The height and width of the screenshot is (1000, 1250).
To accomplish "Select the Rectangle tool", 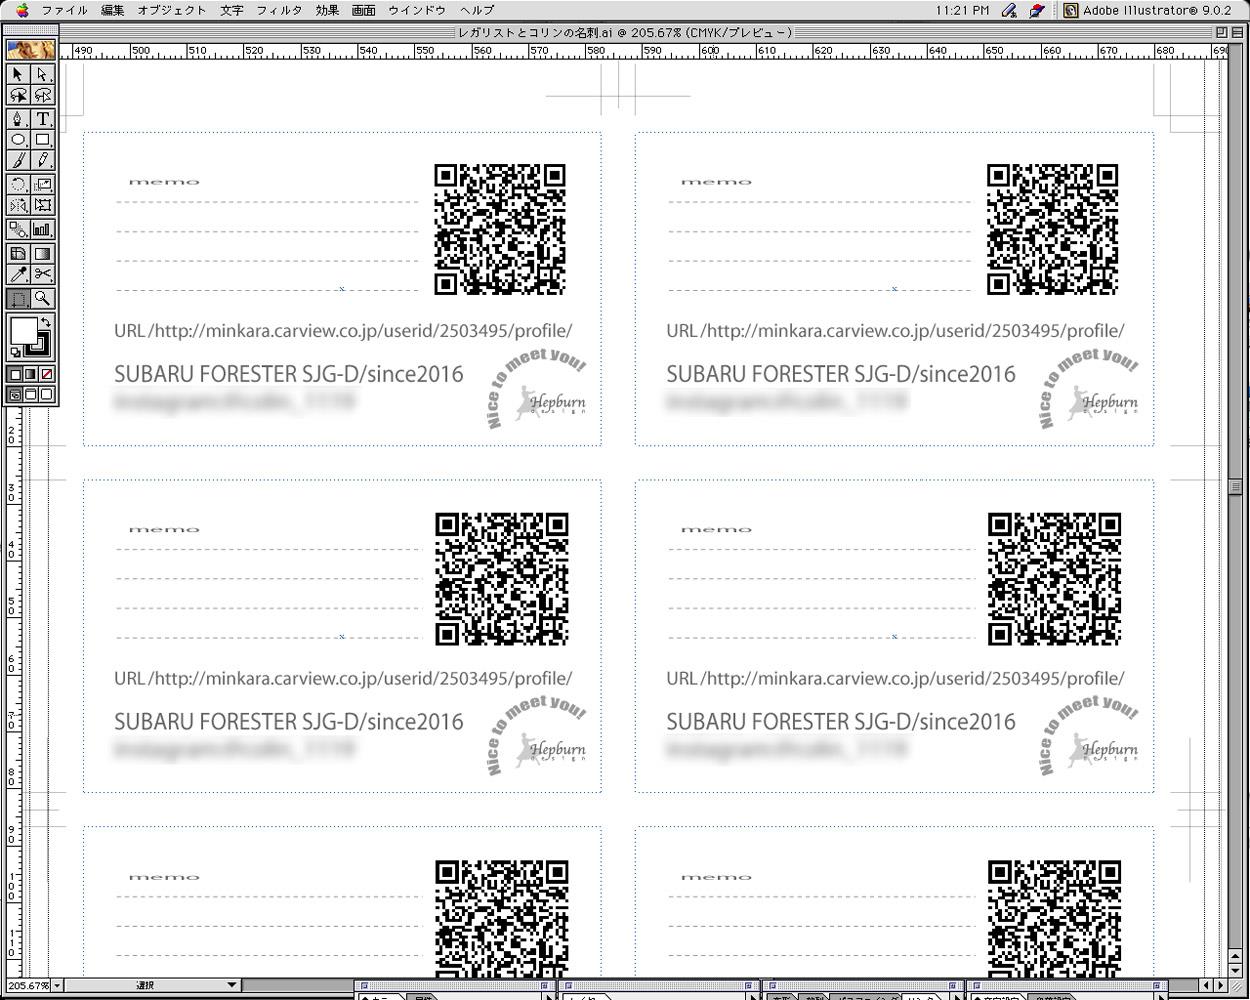I will point(43,140).
